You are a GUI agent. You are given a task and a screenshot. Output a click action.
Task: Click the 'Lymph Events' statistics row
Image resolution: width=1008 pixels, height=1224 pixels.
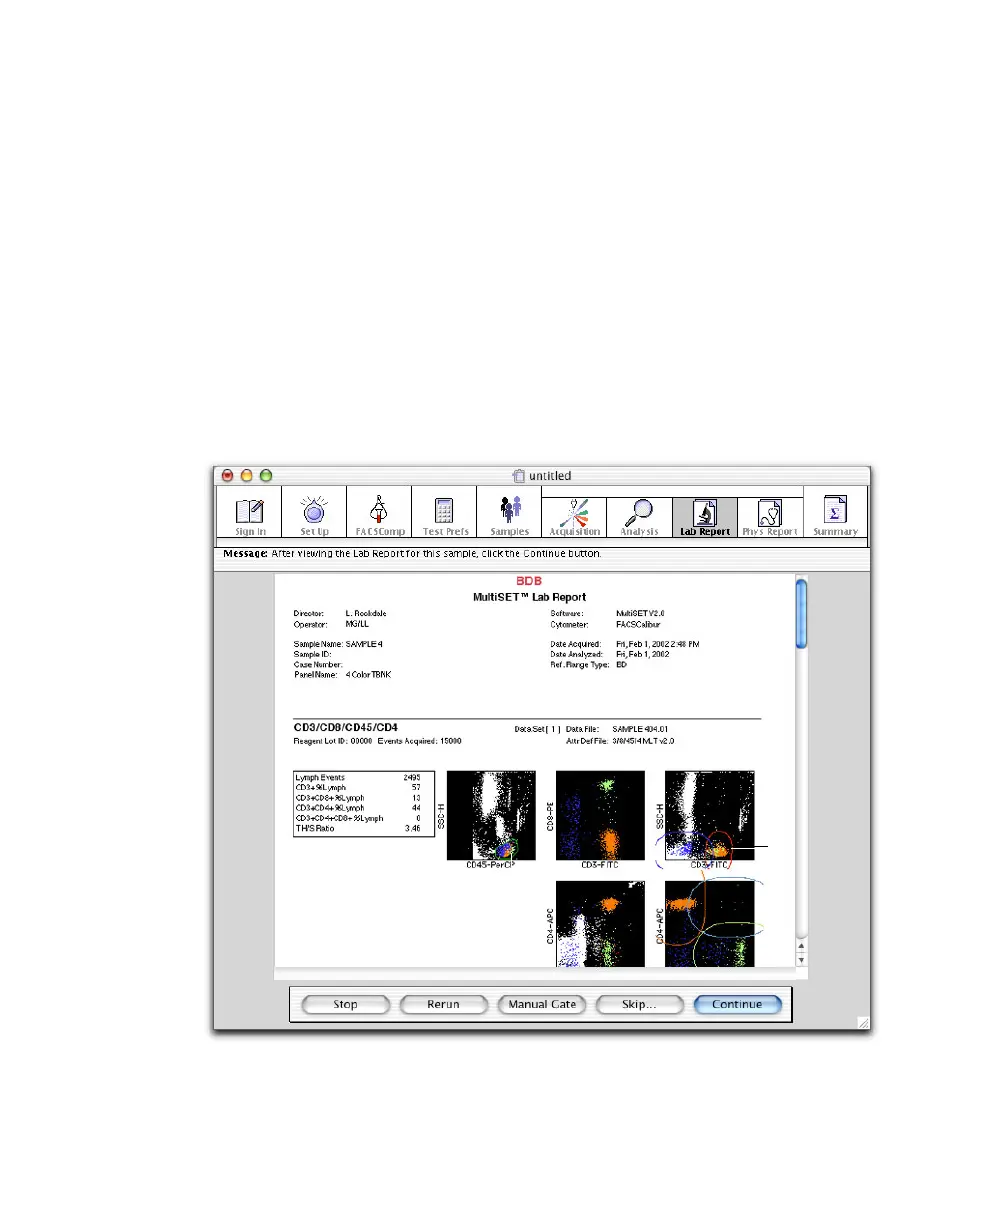(x=364, y=777)
